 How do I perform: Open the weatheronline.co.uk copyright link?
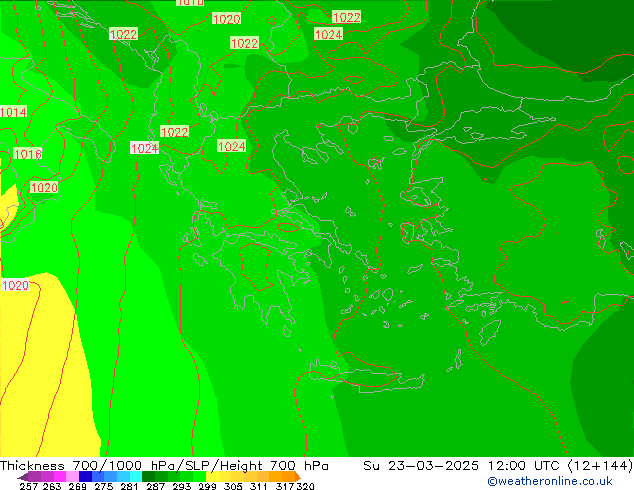coord(550,481)
